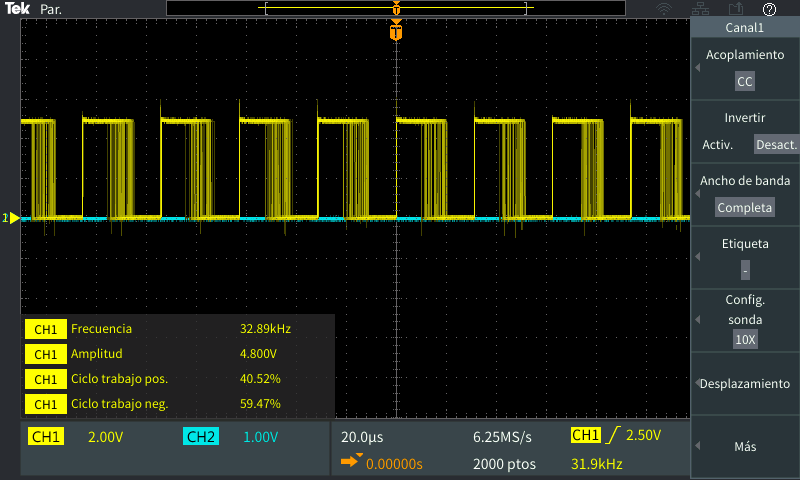
Task: Click the 31.9kHz trigger frequency readout
Action: (x=596, y=464)
